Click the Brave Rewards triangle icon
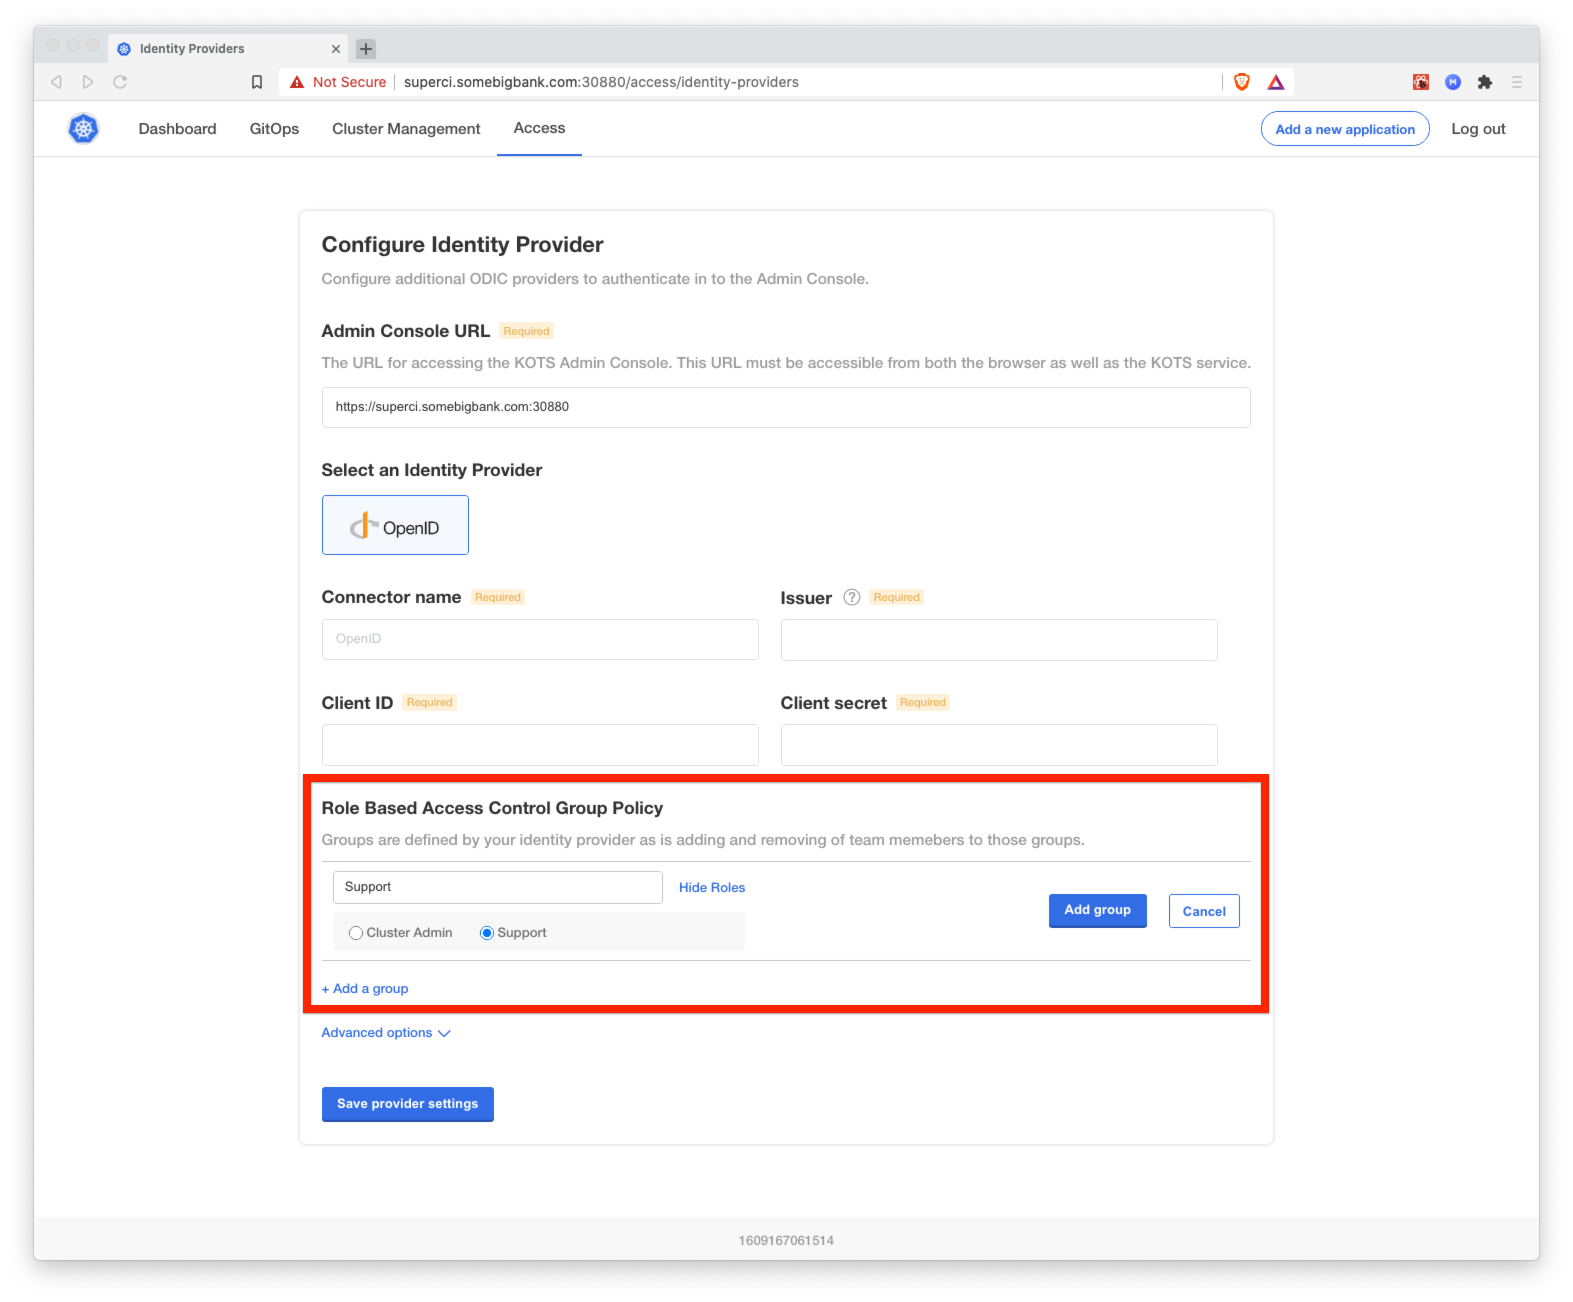This screenshot has width=1573, height=1302. click(1275, 82)
